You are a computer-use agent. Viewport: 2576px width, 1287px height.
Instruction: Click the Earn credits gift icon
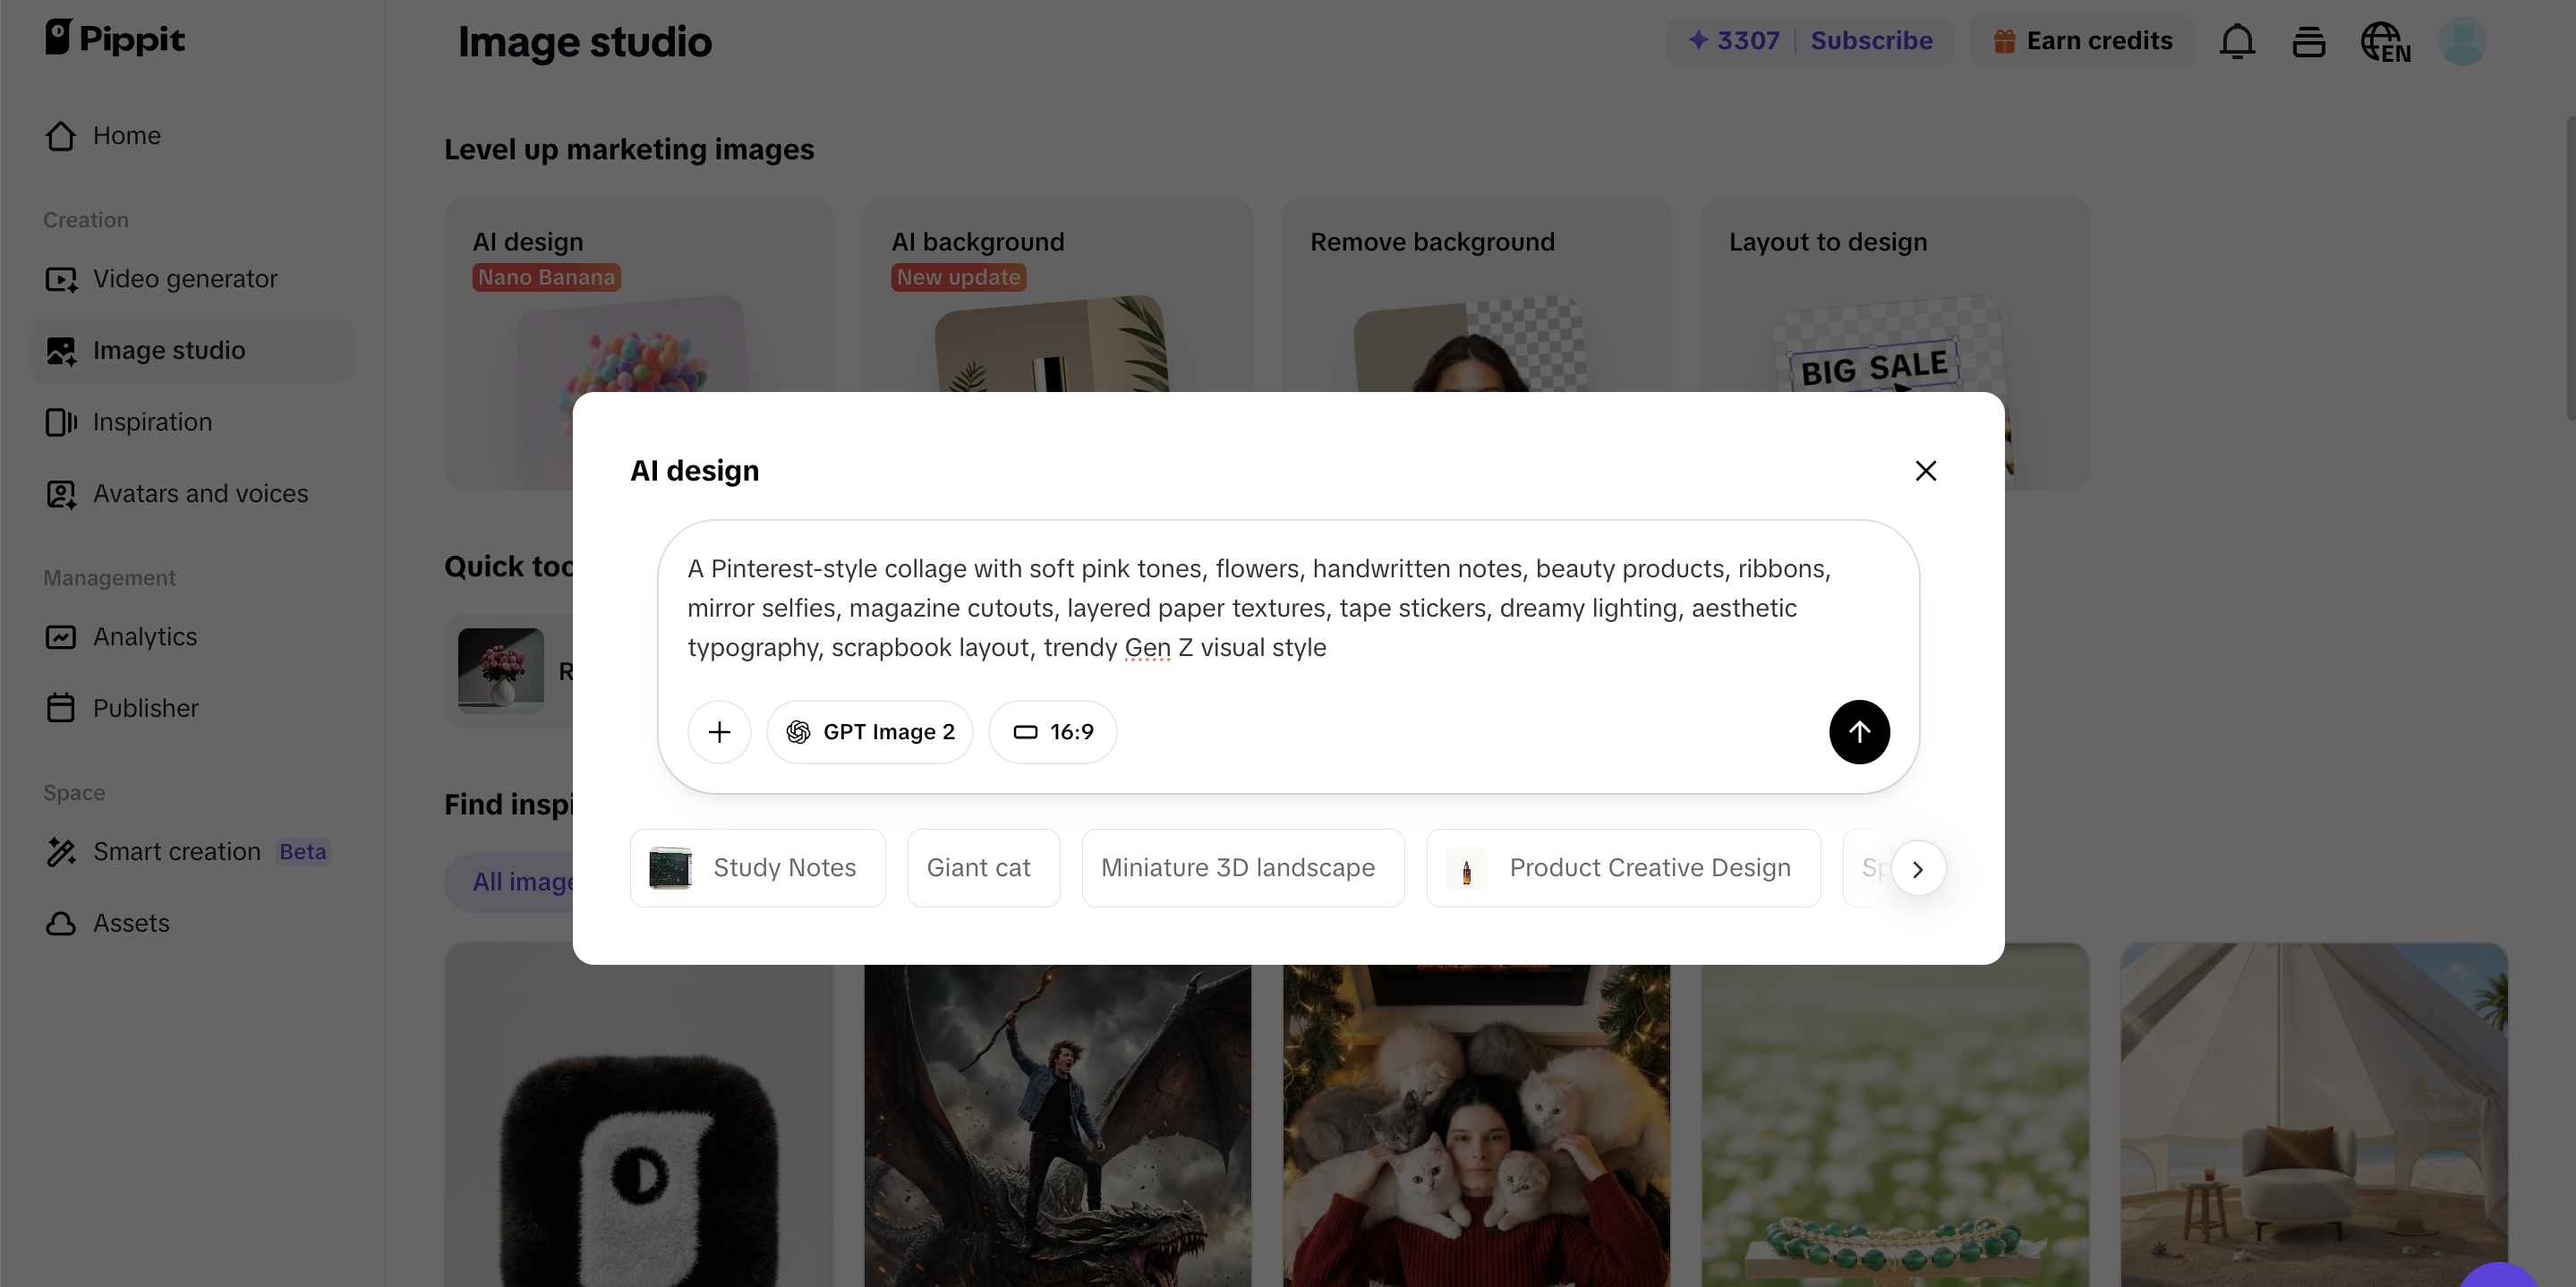point(2004,41)
